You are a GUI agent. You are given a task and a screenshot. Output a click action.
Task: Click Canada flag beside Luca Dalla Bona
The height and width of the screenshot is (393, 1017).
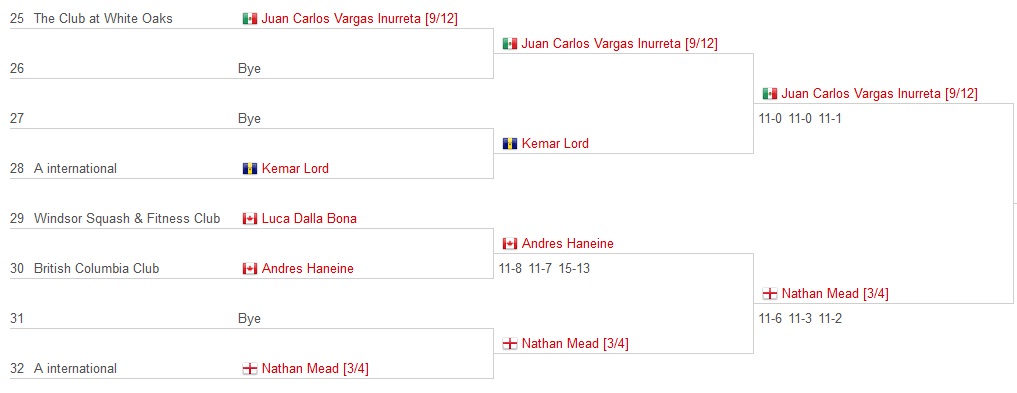click(x=250, y=219)
